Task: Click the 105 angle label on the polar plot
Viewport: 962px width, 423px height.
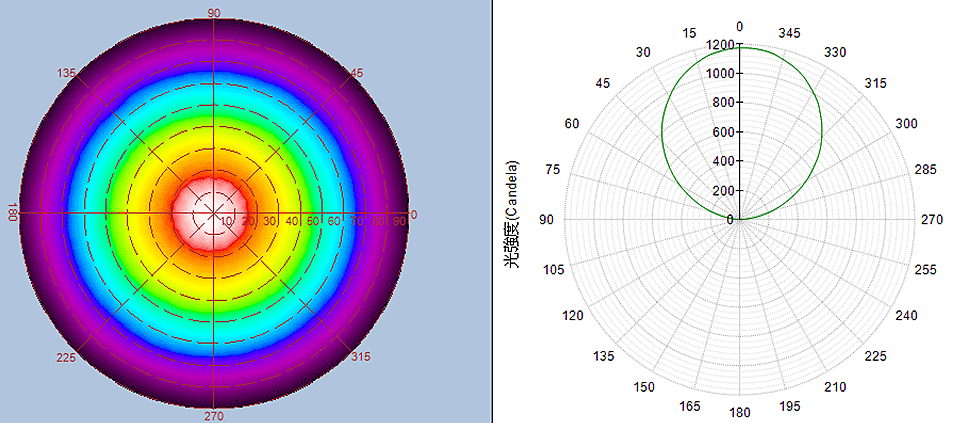Action: pyautogui.click(x=553, y=270)
